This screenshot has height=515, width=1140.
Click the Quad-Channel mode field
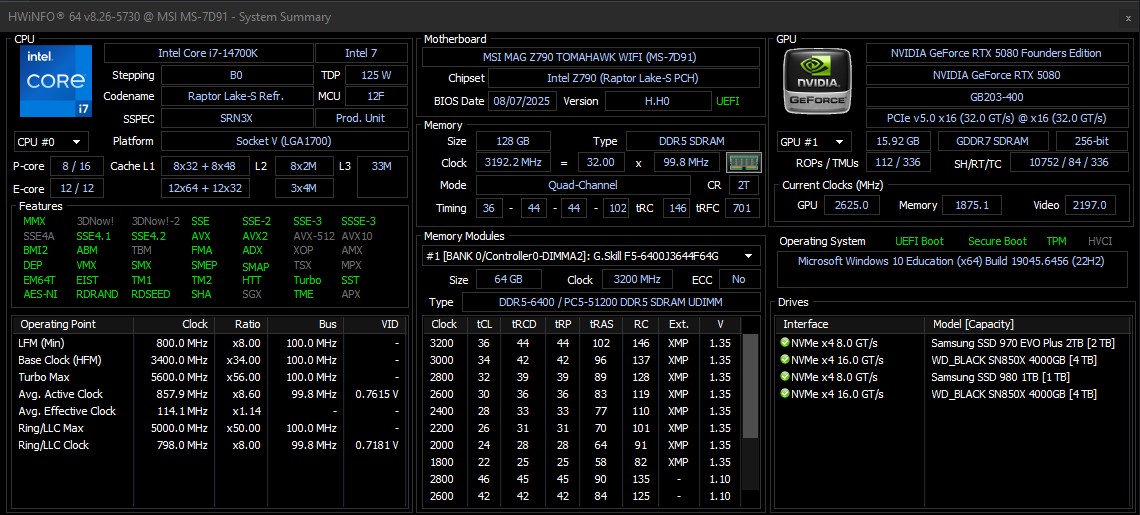pyautogui.click(x=584, y=185)
